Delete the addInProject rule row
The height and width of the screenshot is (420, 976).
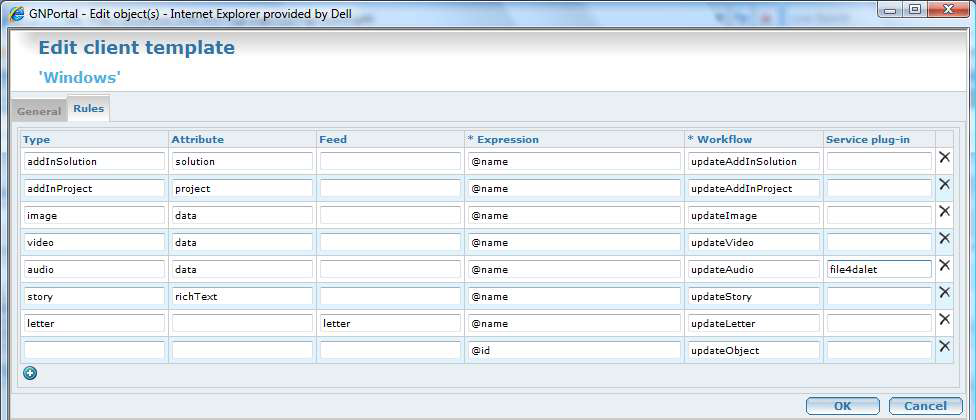click(x=944, y=184)
